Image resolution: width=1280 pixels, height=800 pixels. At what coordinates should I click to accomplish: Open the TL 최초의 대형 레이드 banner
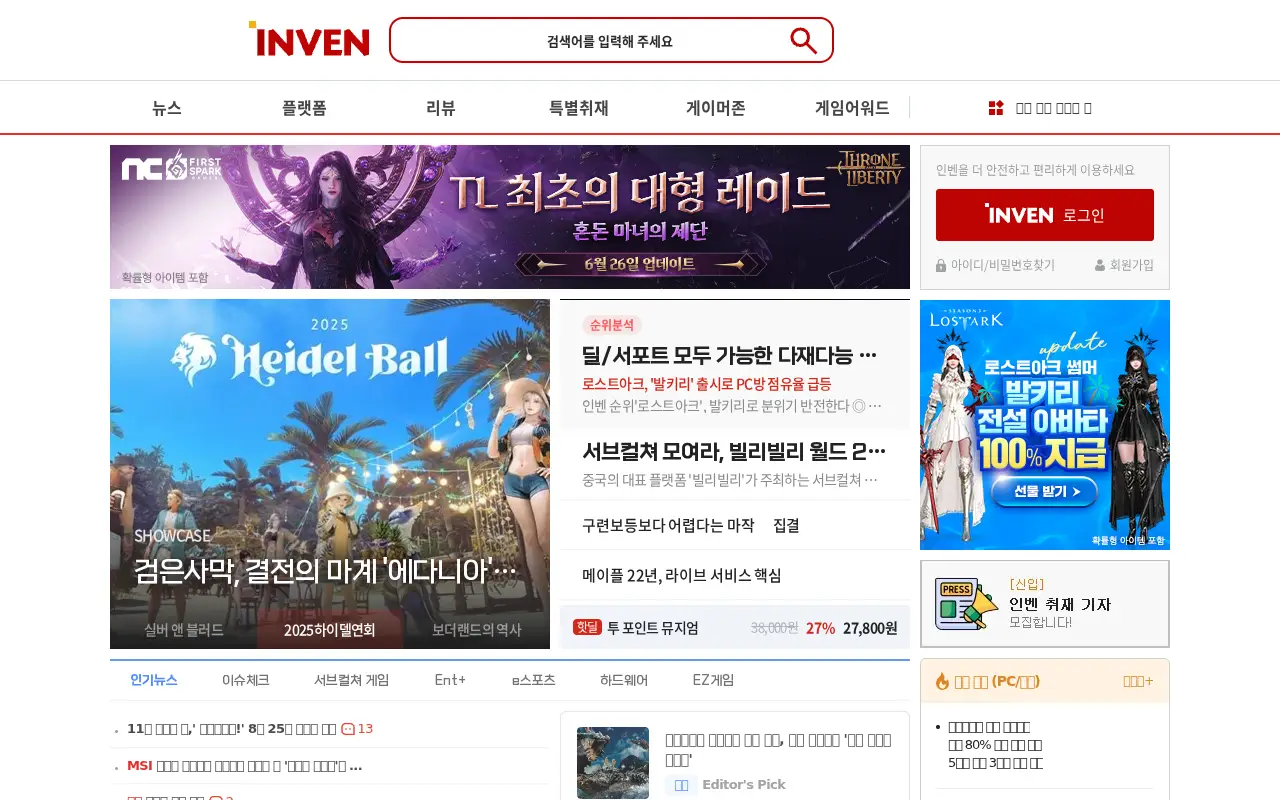pos(510,217)
